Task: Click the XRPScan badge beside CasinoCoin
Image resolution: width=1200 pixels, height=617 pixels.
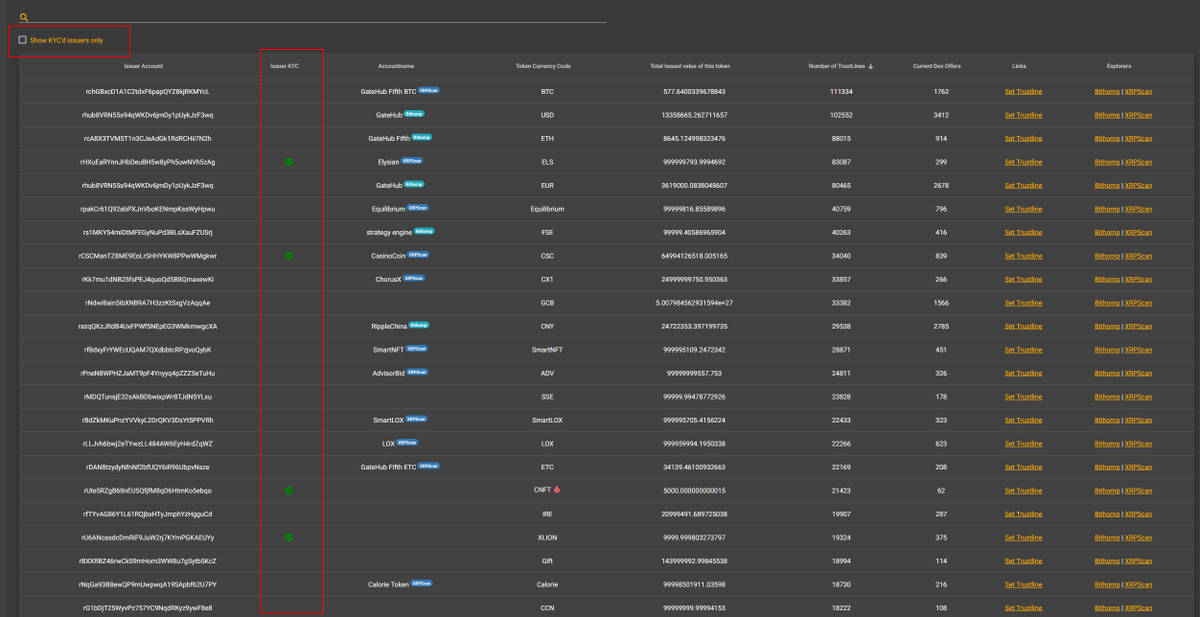Action: click(x=417, y=256)
